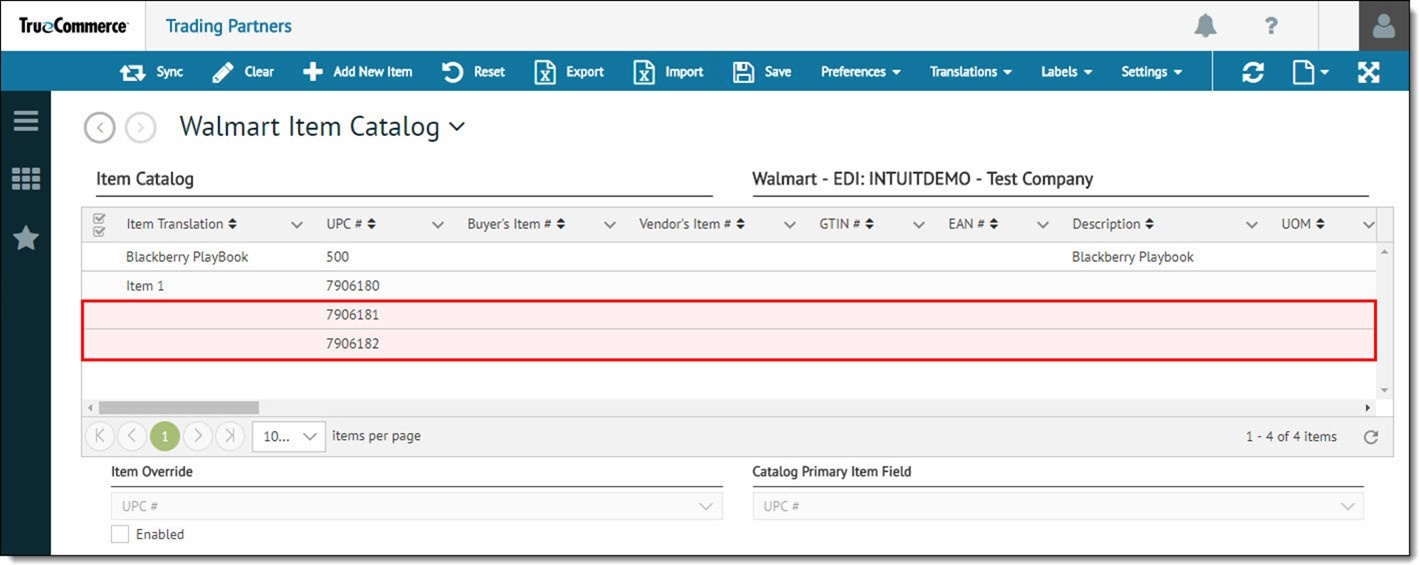Open the user profile avatar

click(1384, 26)
